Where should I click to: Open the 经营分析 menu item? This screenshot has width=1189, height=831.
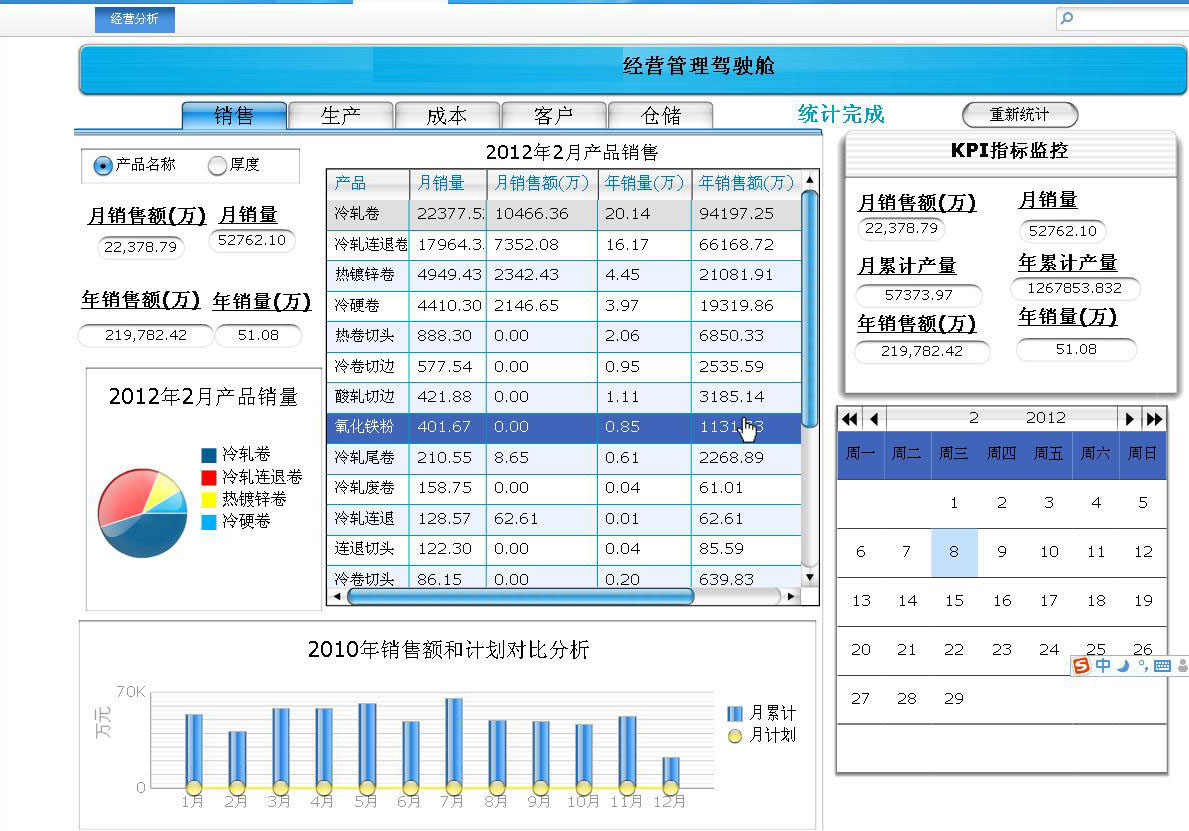[x=134, y=18]
